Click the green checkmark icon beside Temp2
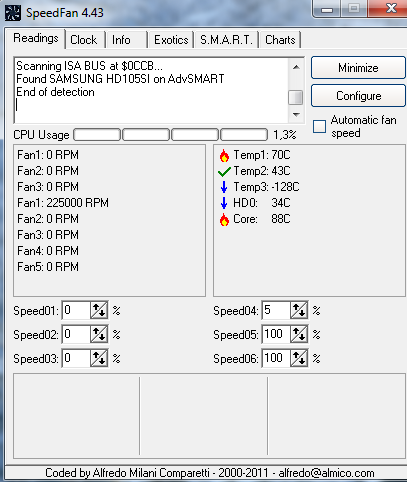Screen dimensions: 407x482 click(x=224, y=172)
